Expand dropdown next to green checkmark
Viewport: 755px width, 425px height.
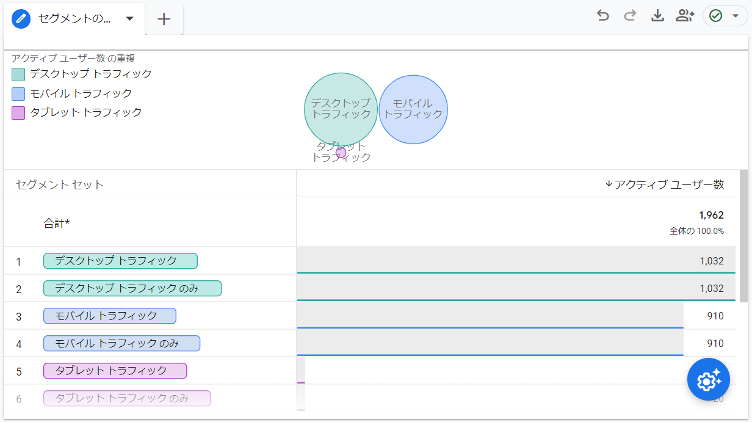pos(735,16)
